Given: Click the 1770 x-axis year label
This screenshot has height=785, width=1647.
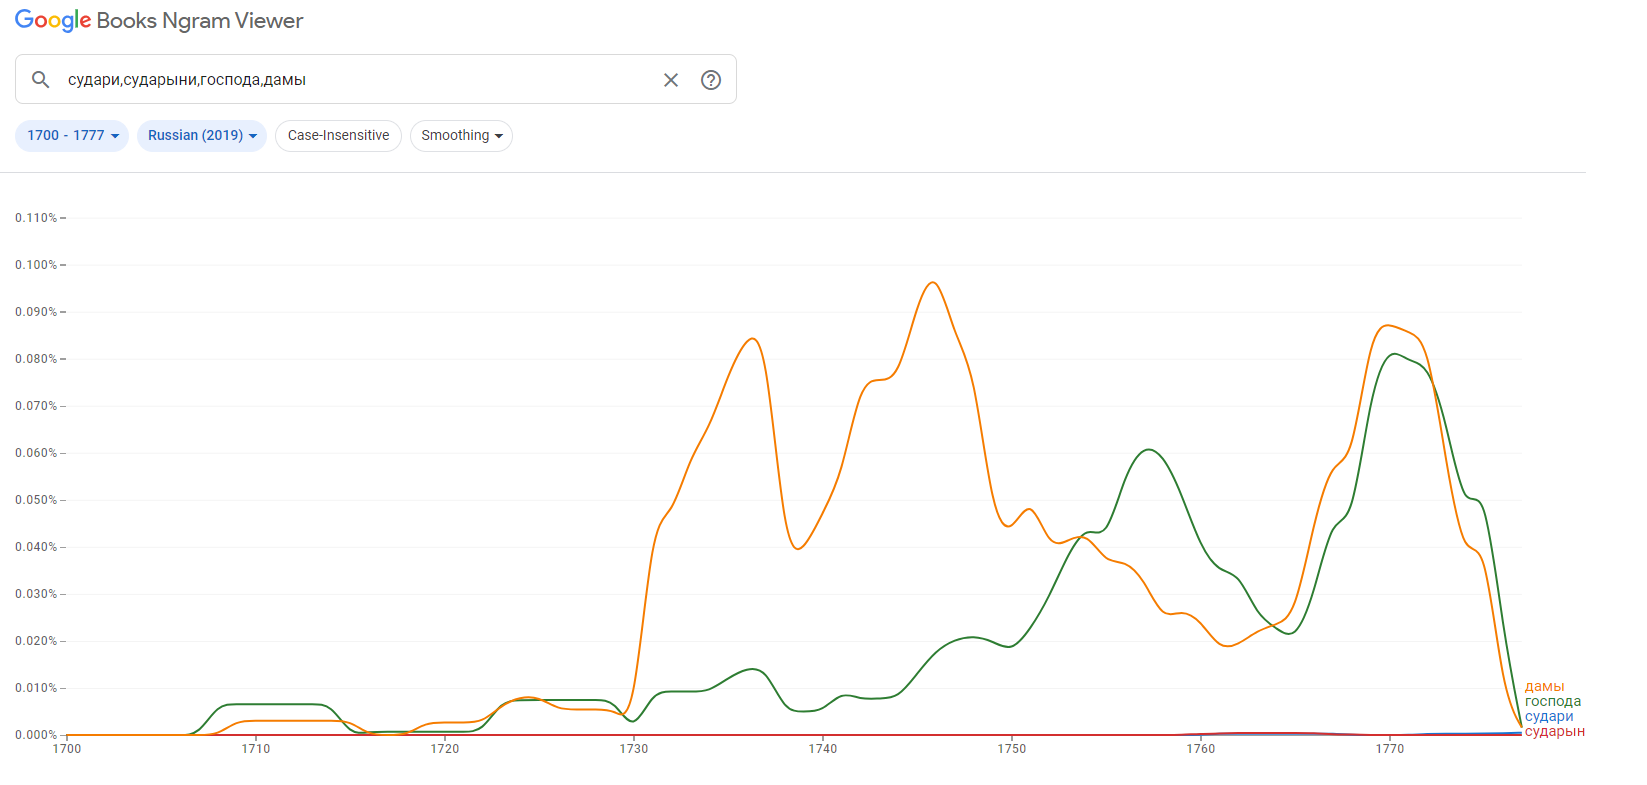Looking at the screenshot, I should coord(1389,749).
